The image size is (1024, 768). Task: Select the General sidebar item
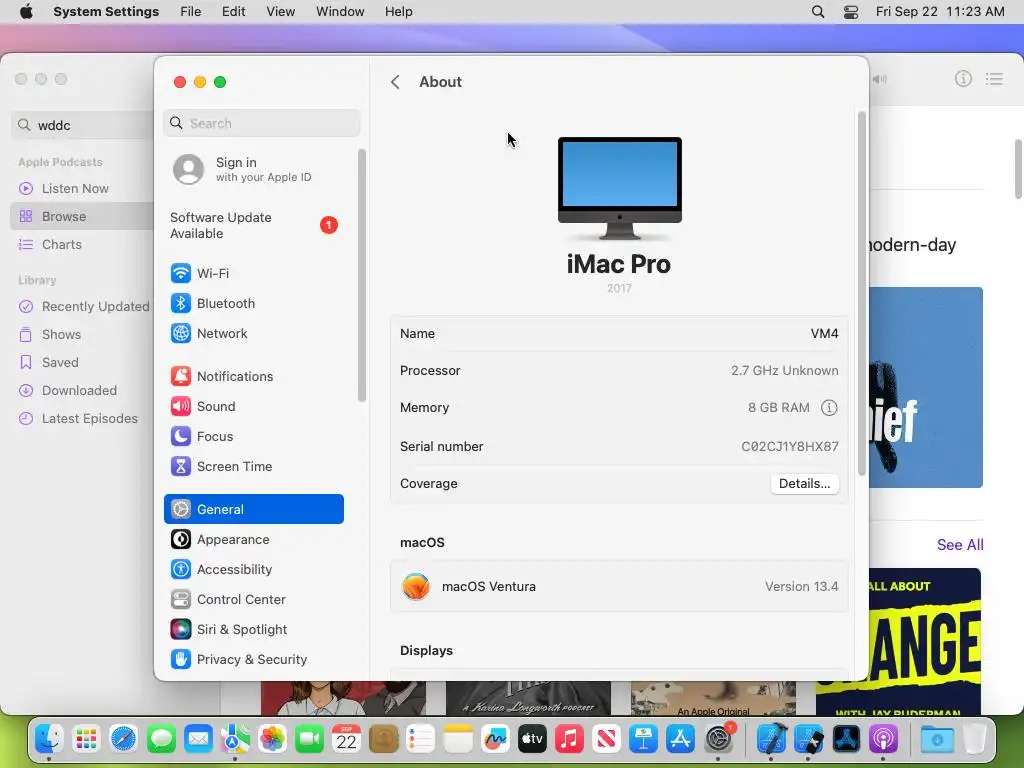pyautogui.click(x=253, y=509)
